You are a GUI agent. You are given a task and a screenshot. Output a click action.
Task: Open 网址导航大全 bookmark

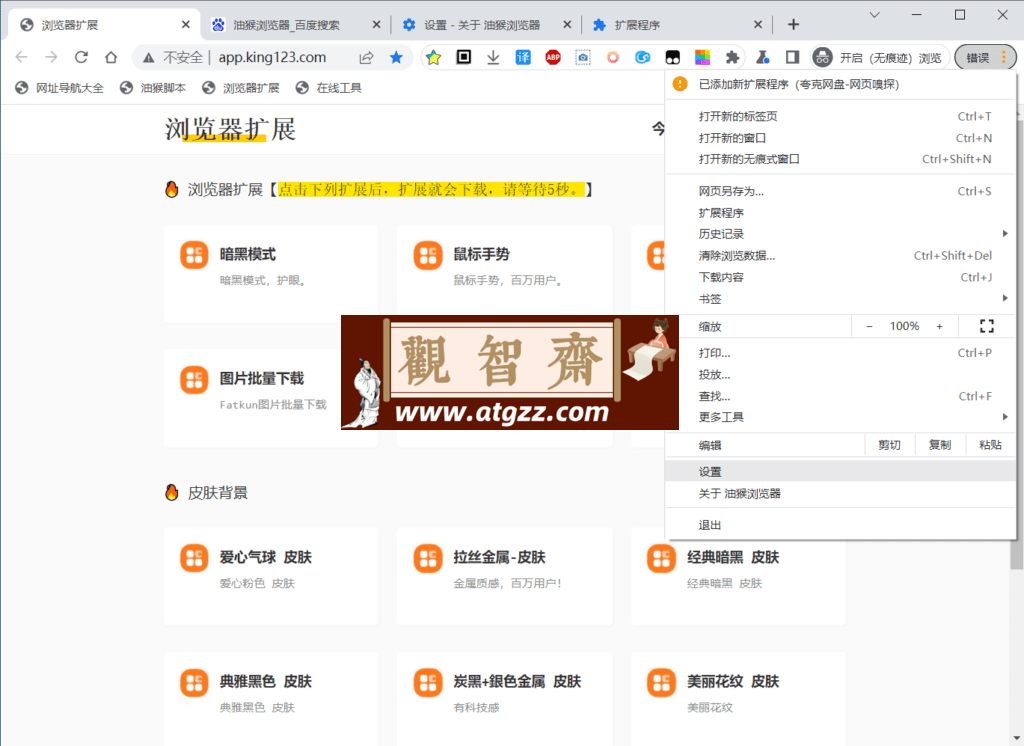(59, 88)
